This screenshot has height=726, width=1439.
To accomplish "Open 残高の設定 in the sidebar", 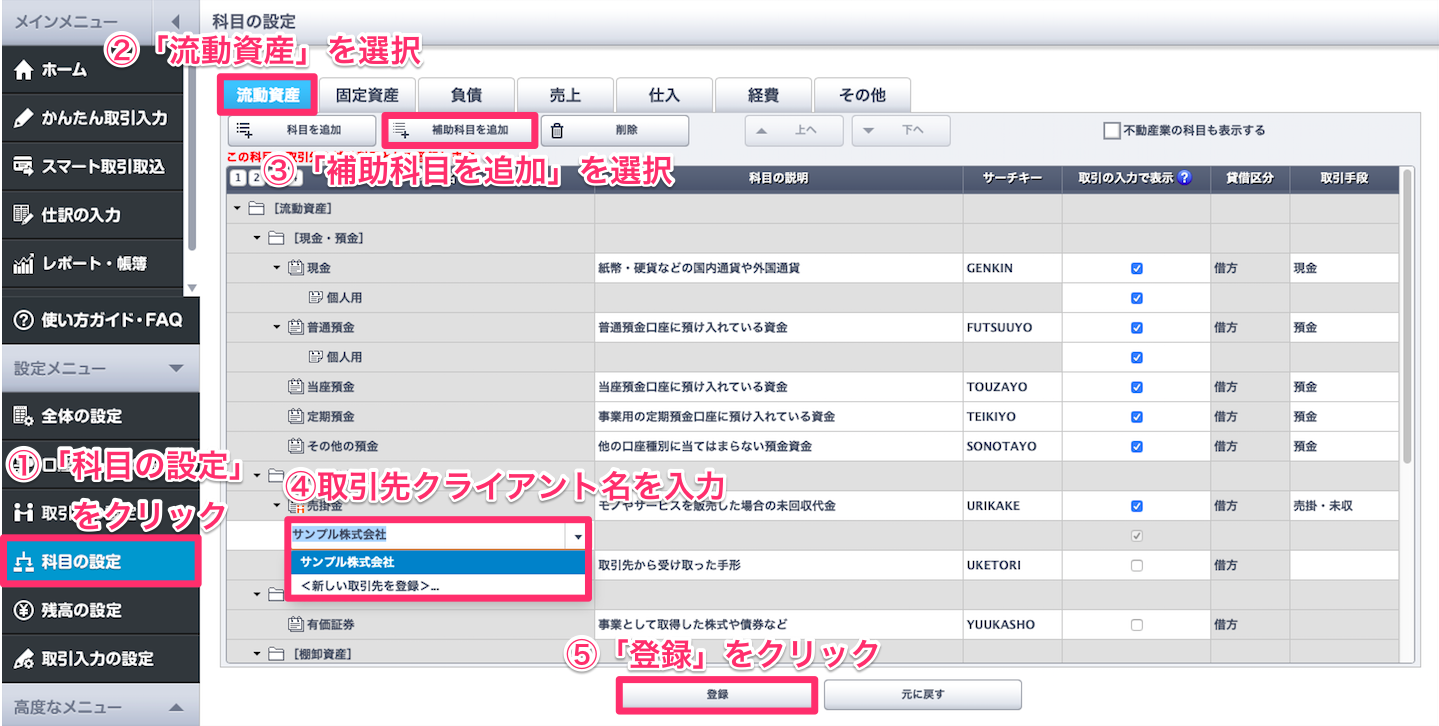I will tap(98, 610).
